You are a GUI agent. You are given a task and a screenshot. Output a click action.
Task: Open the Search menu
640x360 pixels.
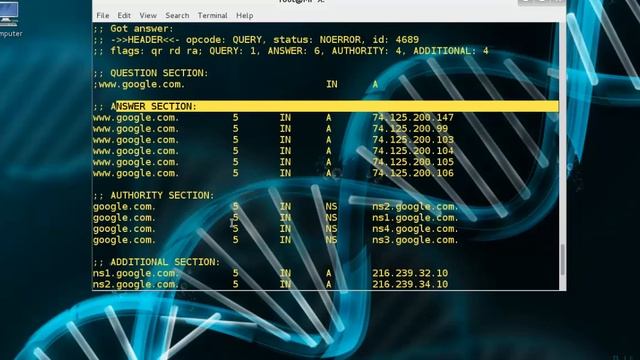[177, 16]
